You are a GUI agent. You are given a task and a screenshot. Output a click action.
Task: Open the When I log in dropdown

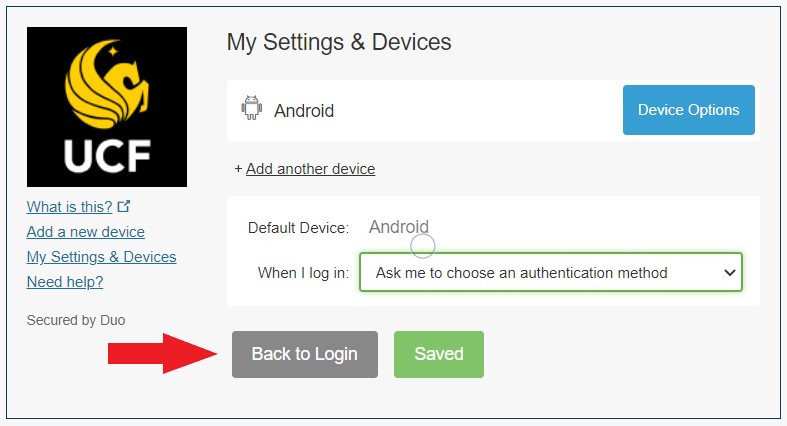[x=551, y=272]
